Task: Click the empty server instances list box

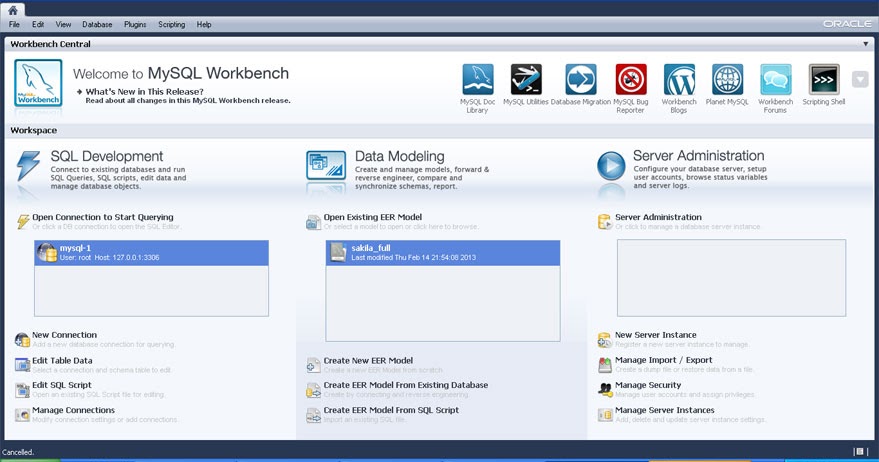Action: [x=732, y=278]
